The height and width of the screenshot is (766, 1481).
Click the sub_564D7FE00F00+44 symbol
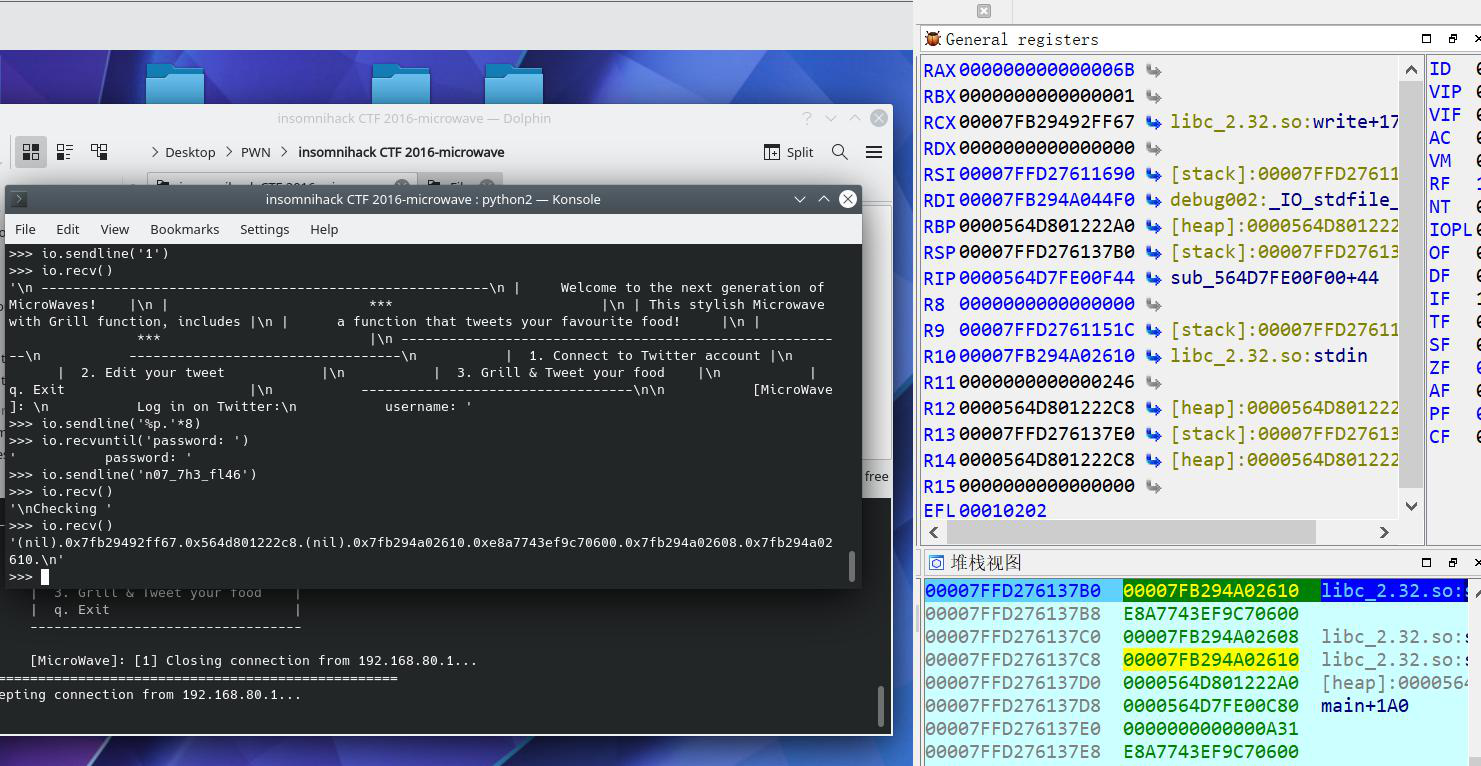coord(1275,278)
